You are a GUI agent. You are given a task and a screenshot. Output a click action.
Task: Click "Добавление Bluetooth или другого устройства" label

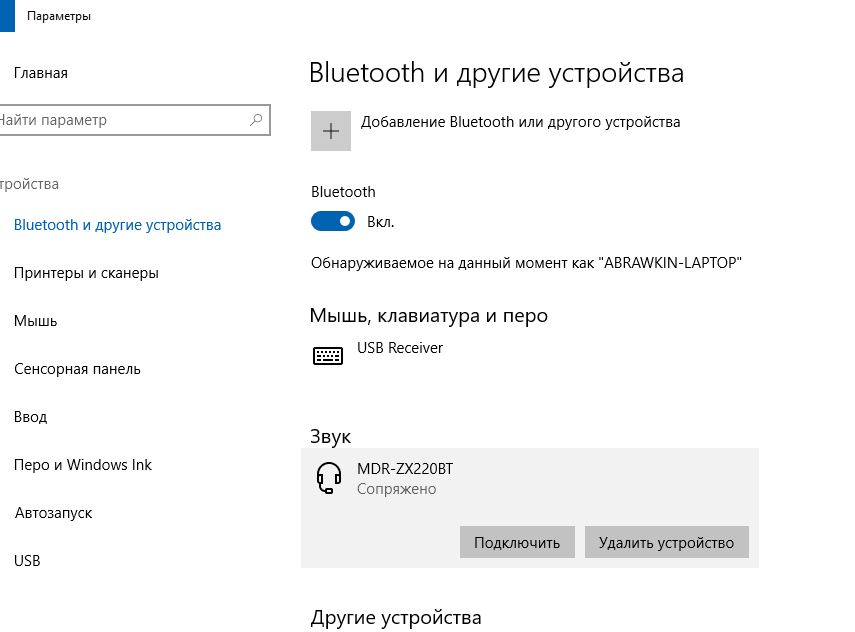[520, 122]
